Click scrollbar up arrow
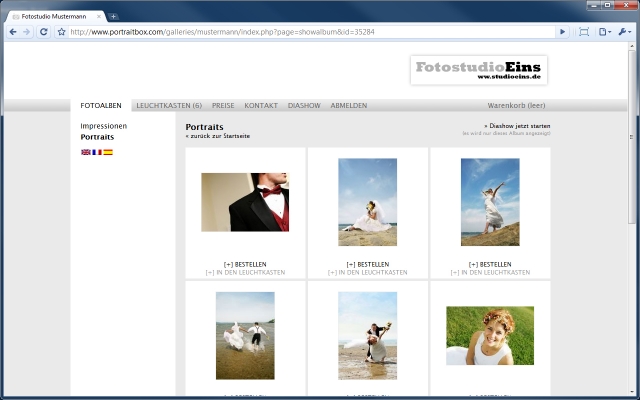The height and width of the screenshot is (400, 640). coord(632,46)
